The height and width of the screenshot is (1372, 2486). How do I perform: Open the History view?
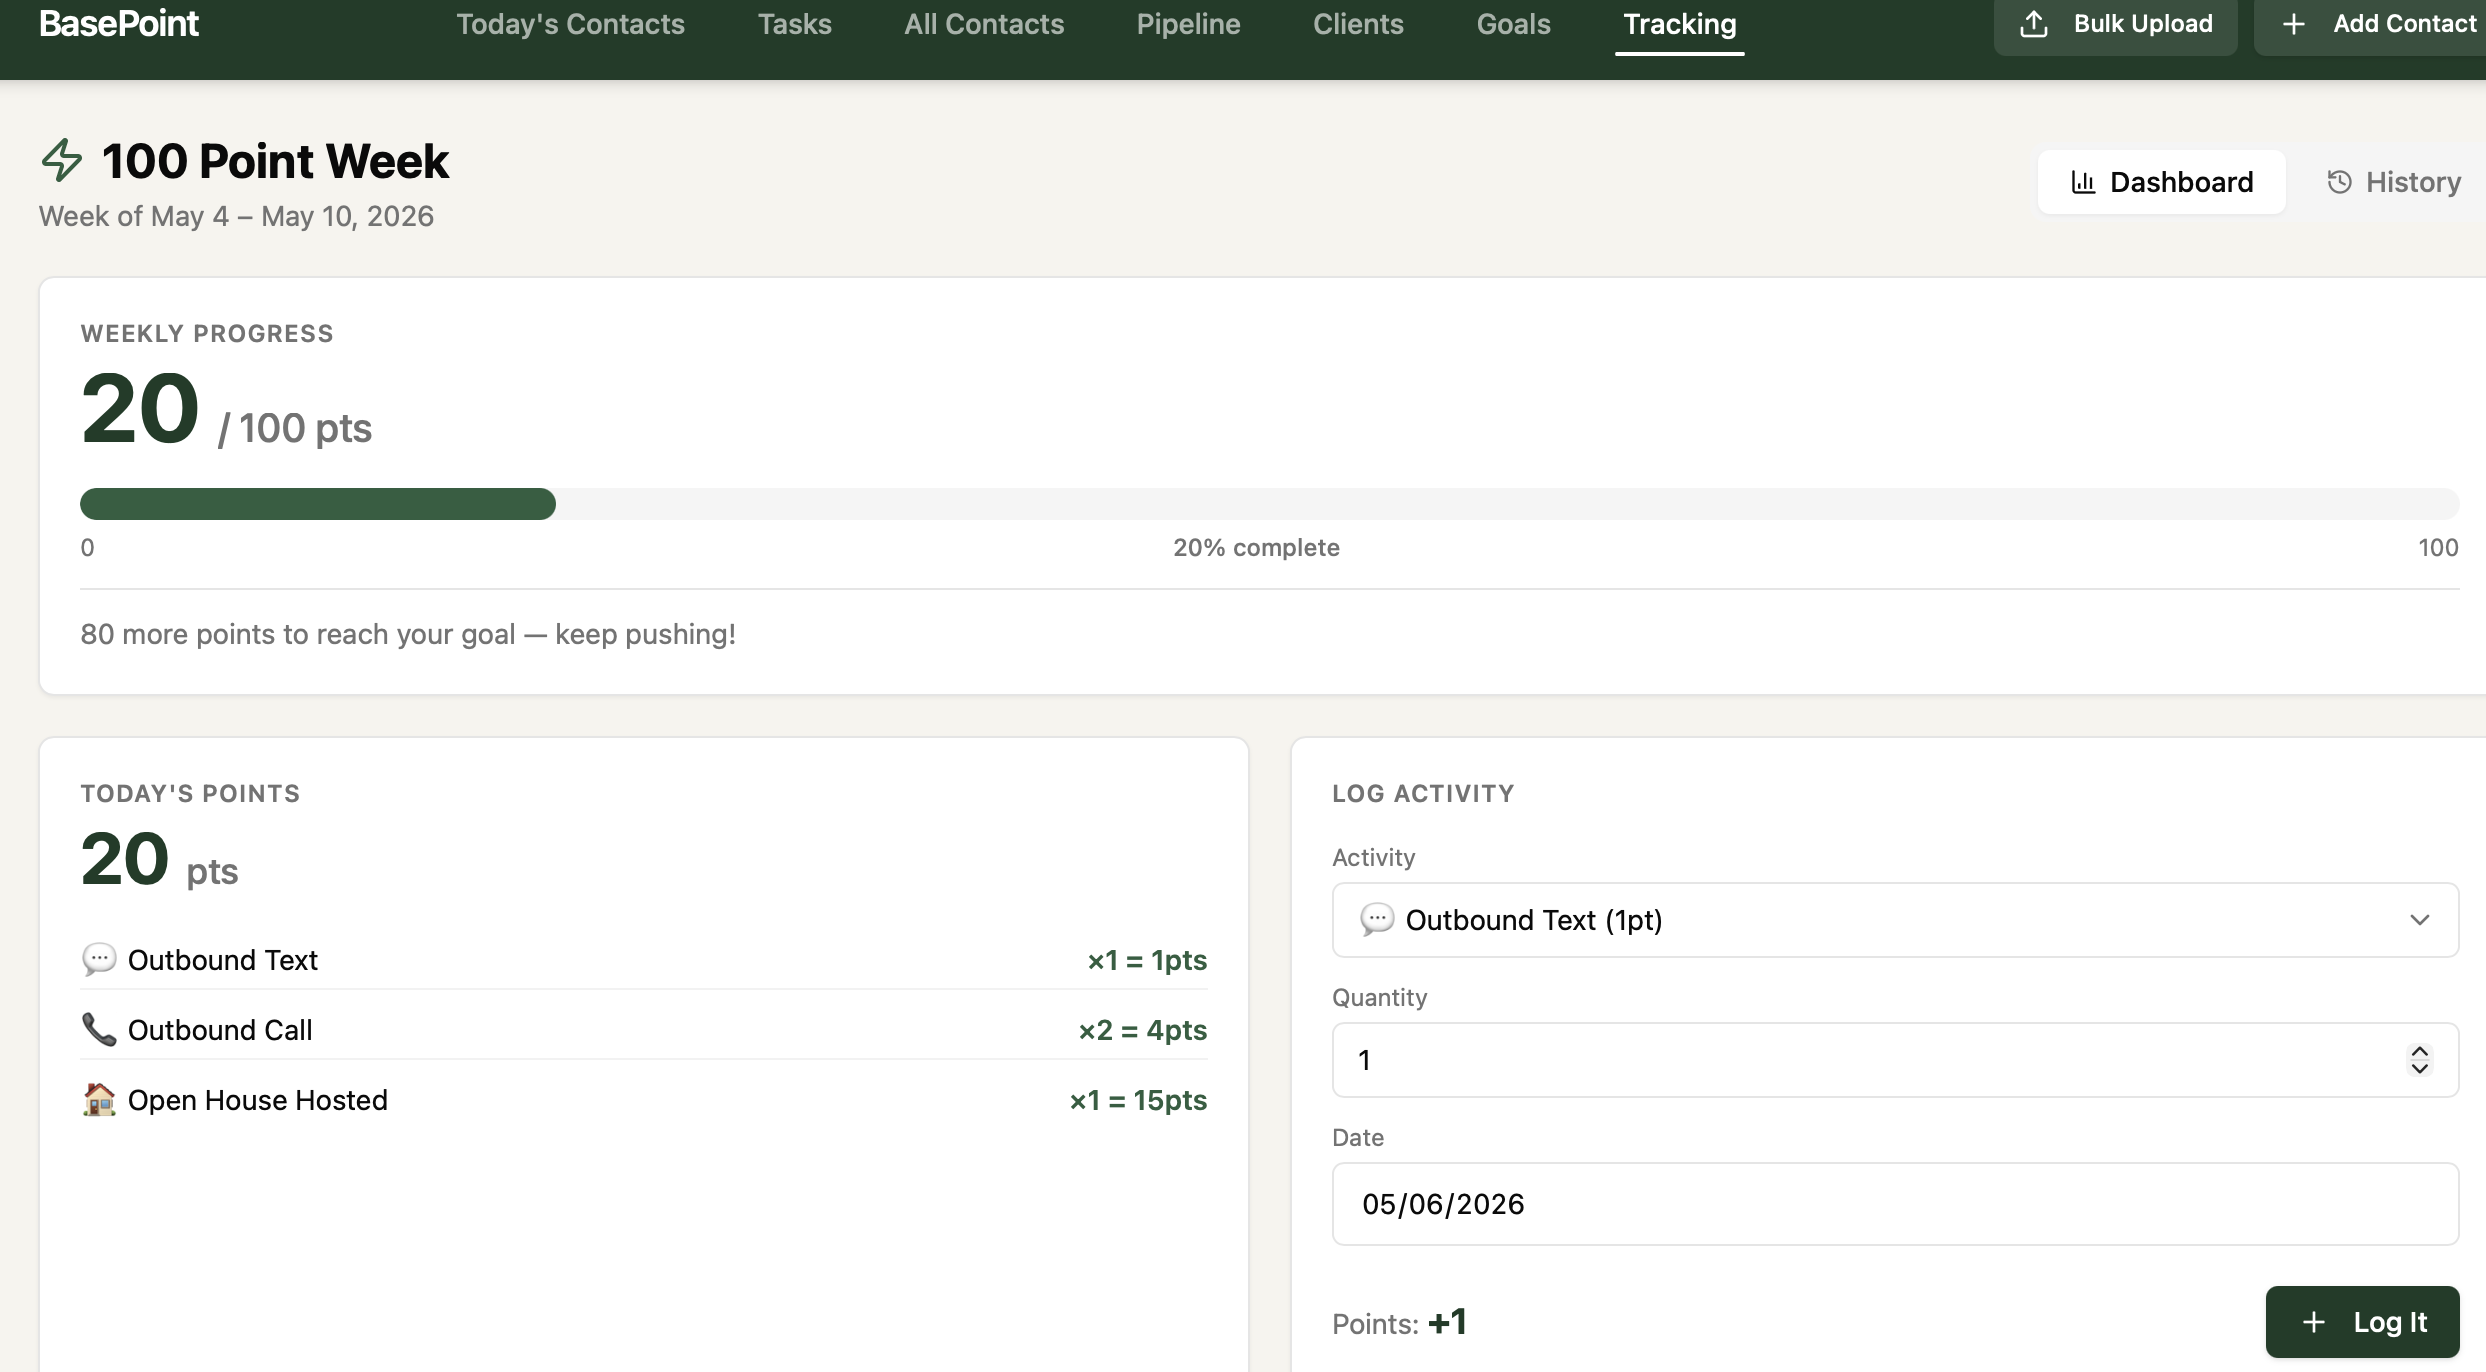tap(2393, 182)
